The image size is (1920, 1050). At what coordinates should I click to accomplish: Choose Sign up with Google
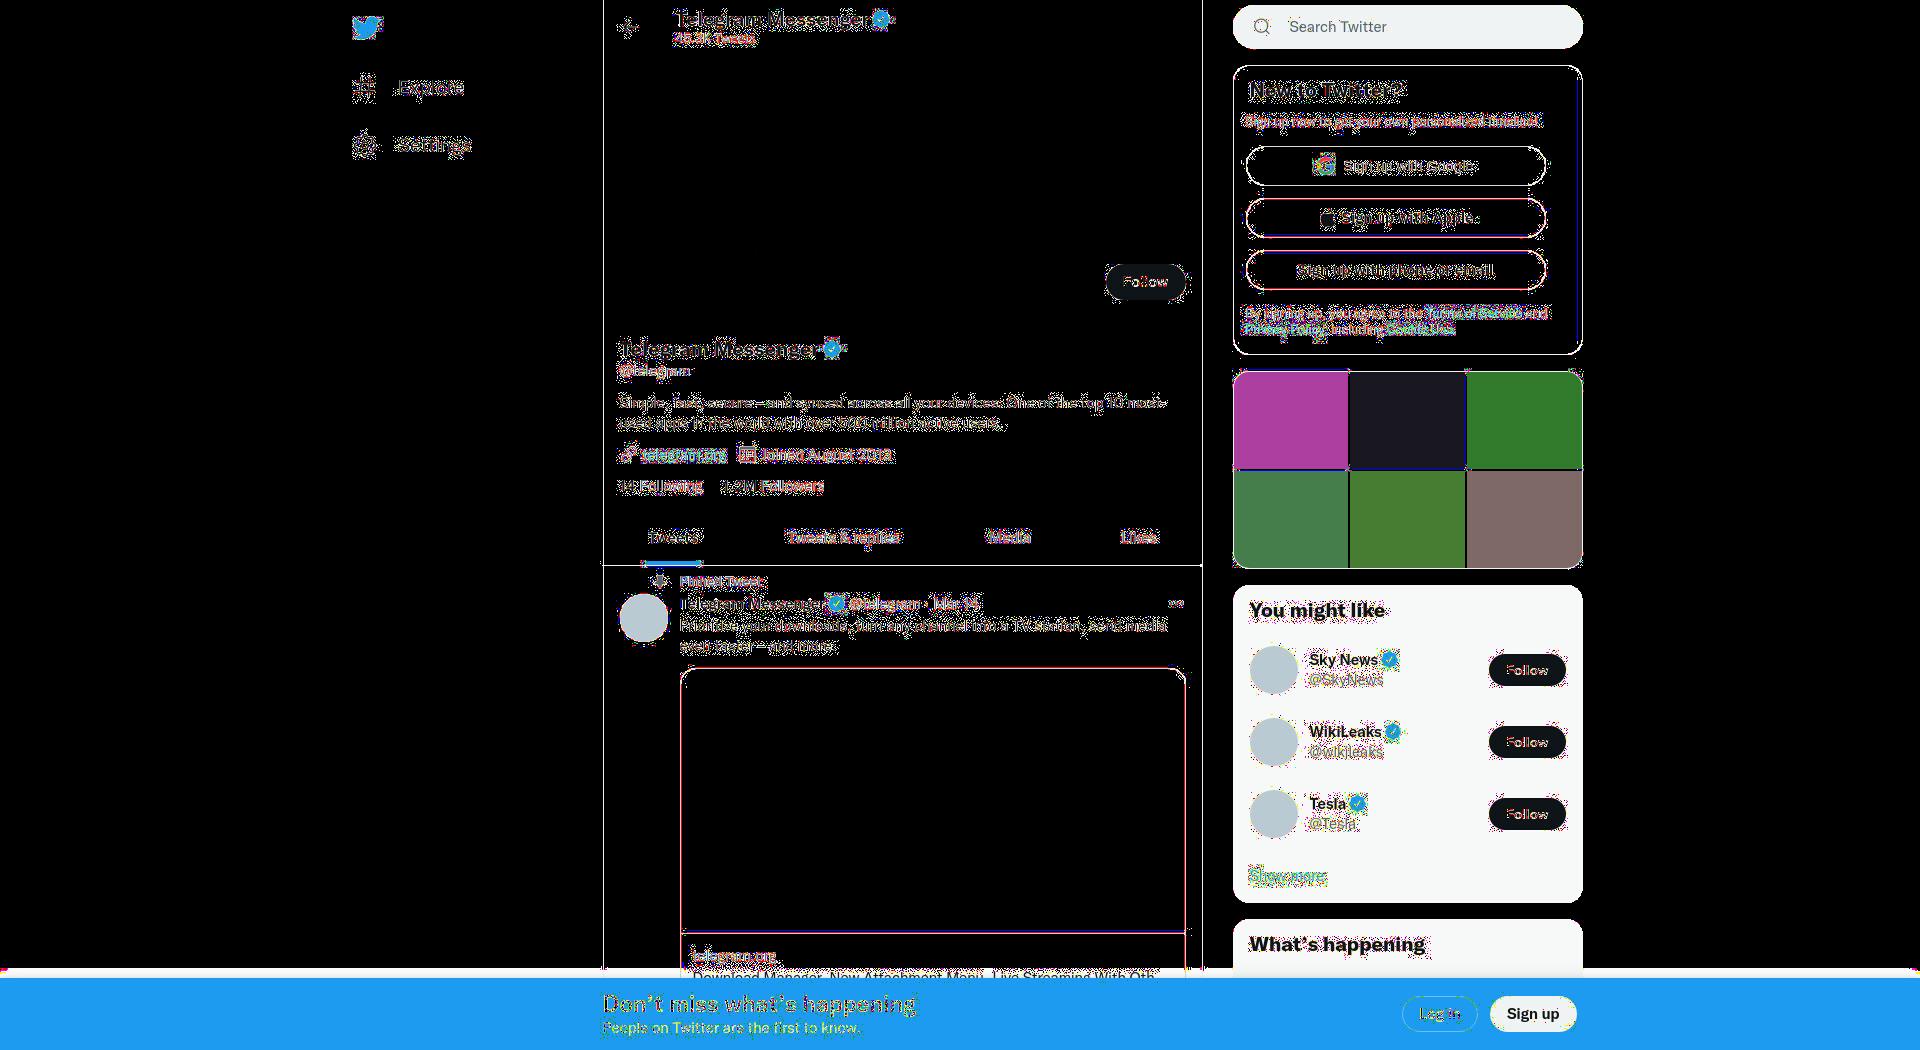click(1396, 166)
